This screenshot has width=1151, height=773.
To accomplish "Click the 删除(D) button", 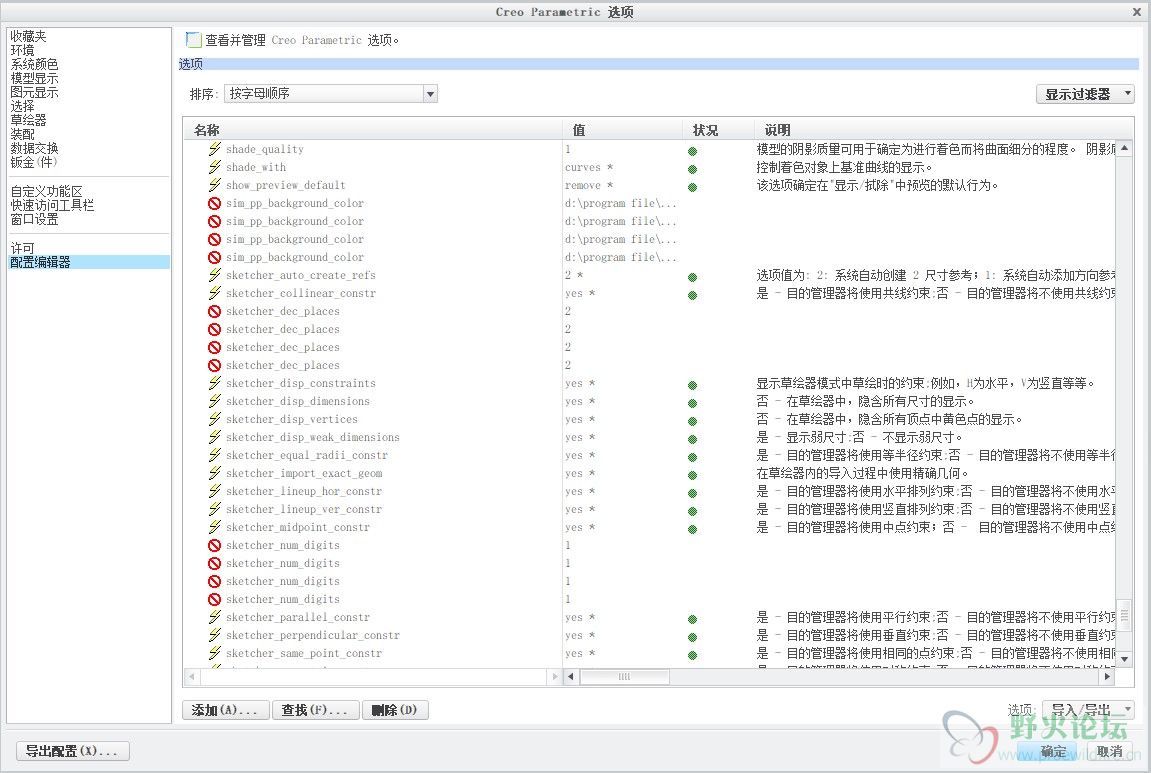I will click(x=394, y=710).
